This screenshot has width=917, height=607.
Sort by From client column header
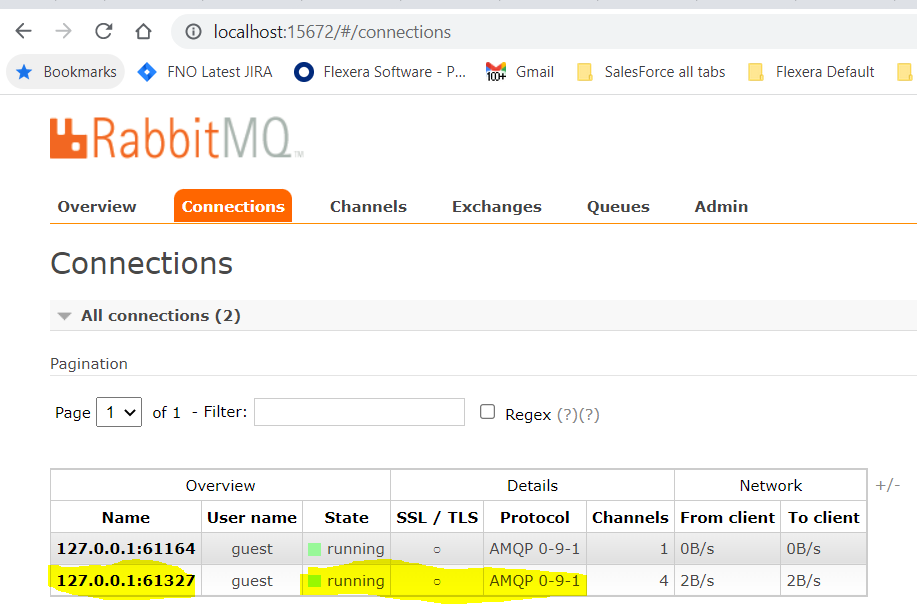tap(727, 518)
